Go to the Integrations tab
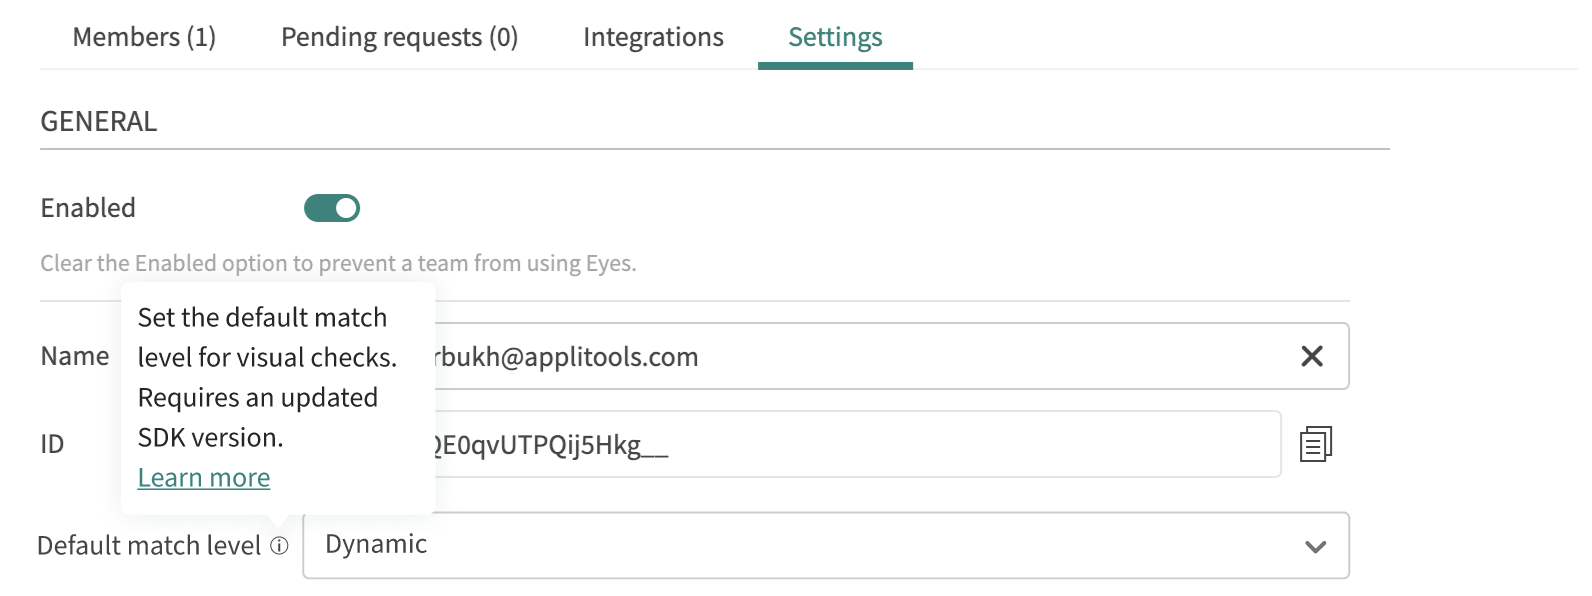This screenshot has width=1592, height=596. coord(653,37)
